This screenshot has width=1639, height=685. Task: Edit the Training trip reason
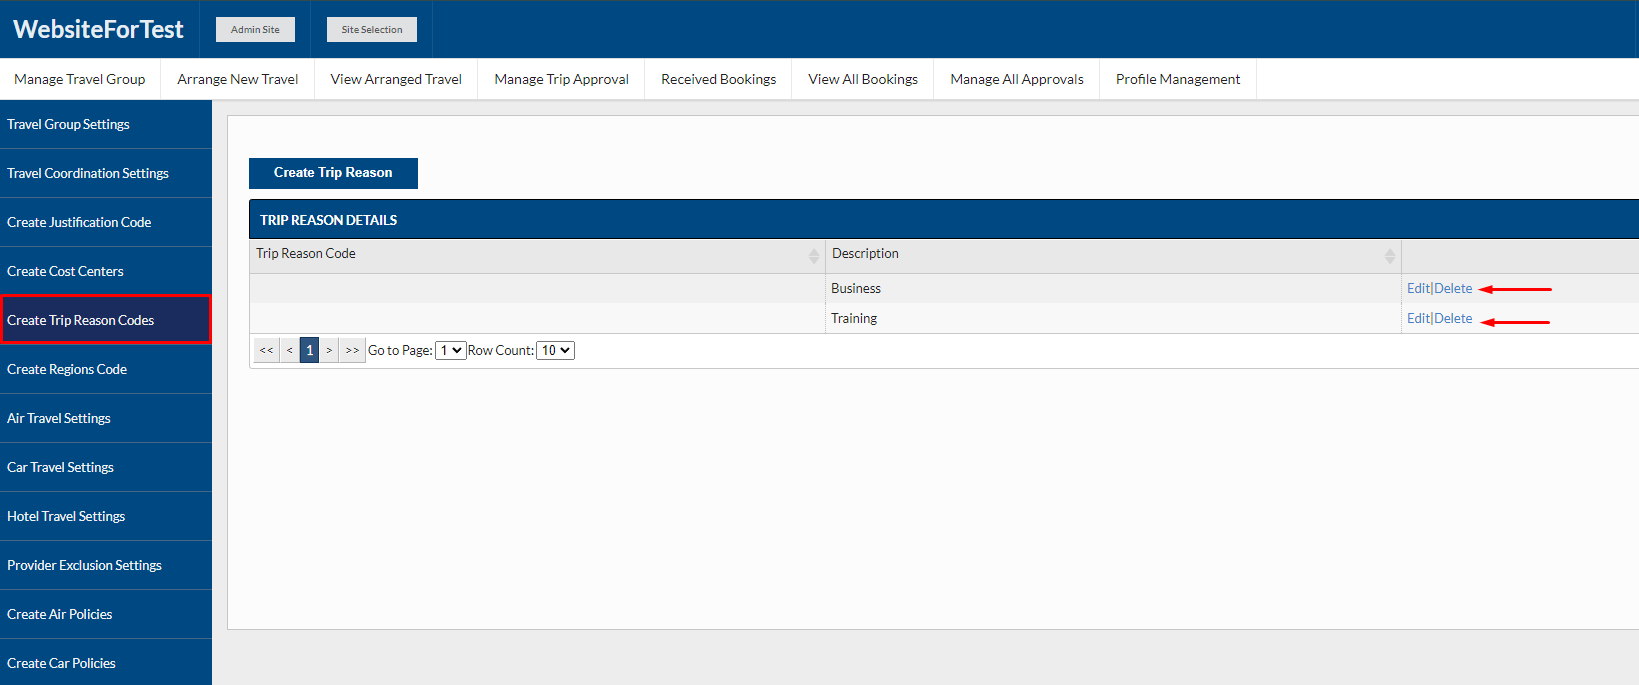tap(1418, 318)
